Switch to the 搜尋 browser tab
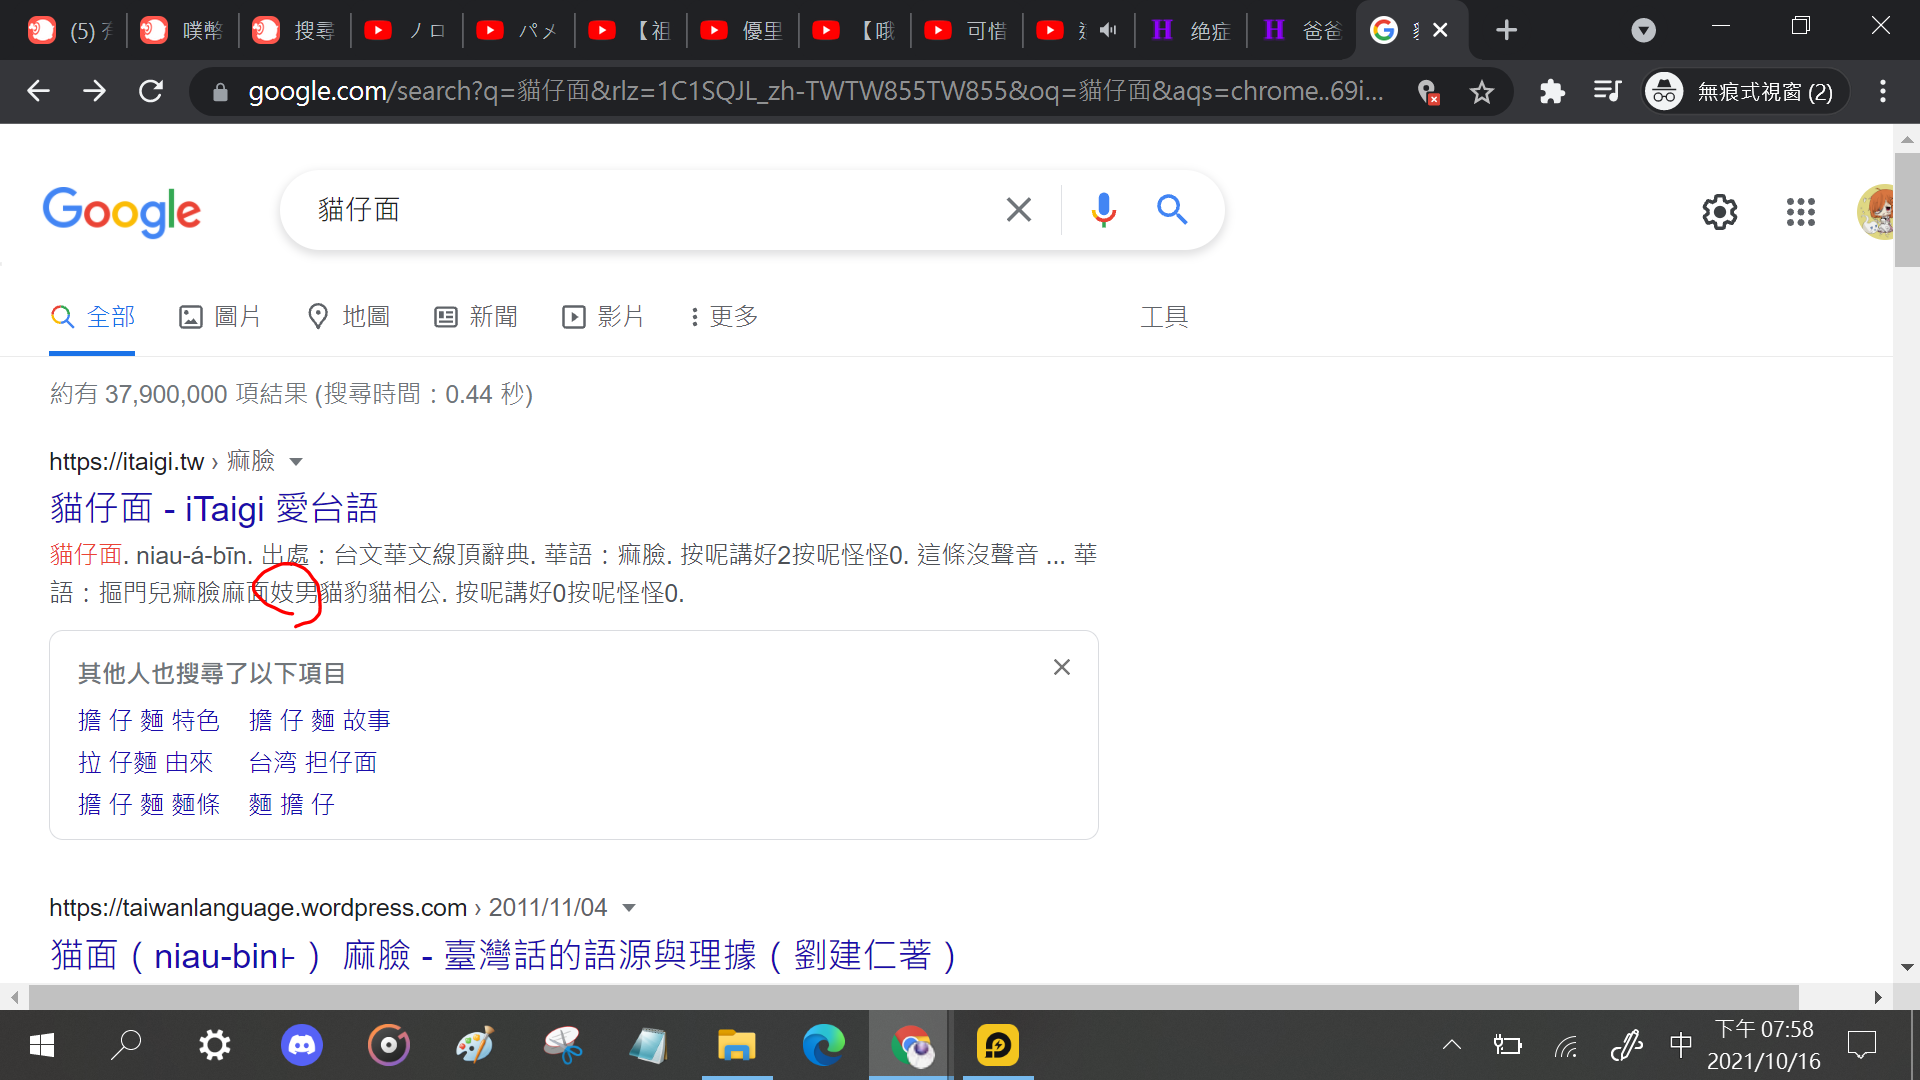 (295, 30)
